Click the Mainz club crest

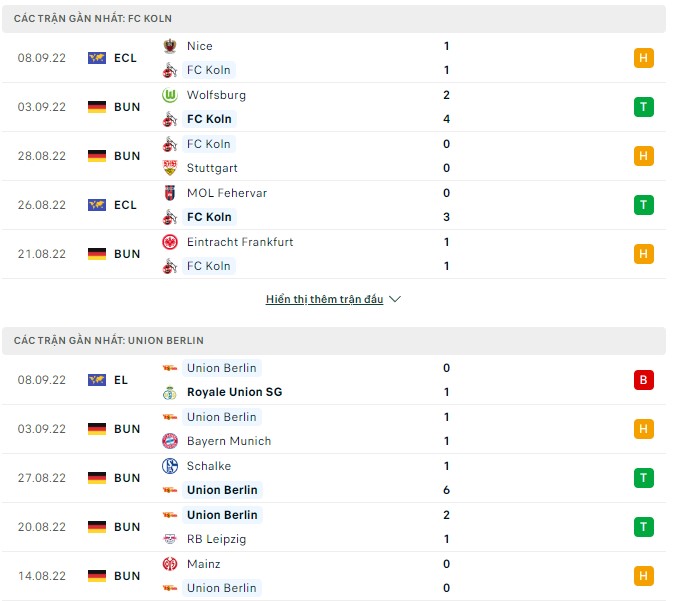[x=170, y=564]
